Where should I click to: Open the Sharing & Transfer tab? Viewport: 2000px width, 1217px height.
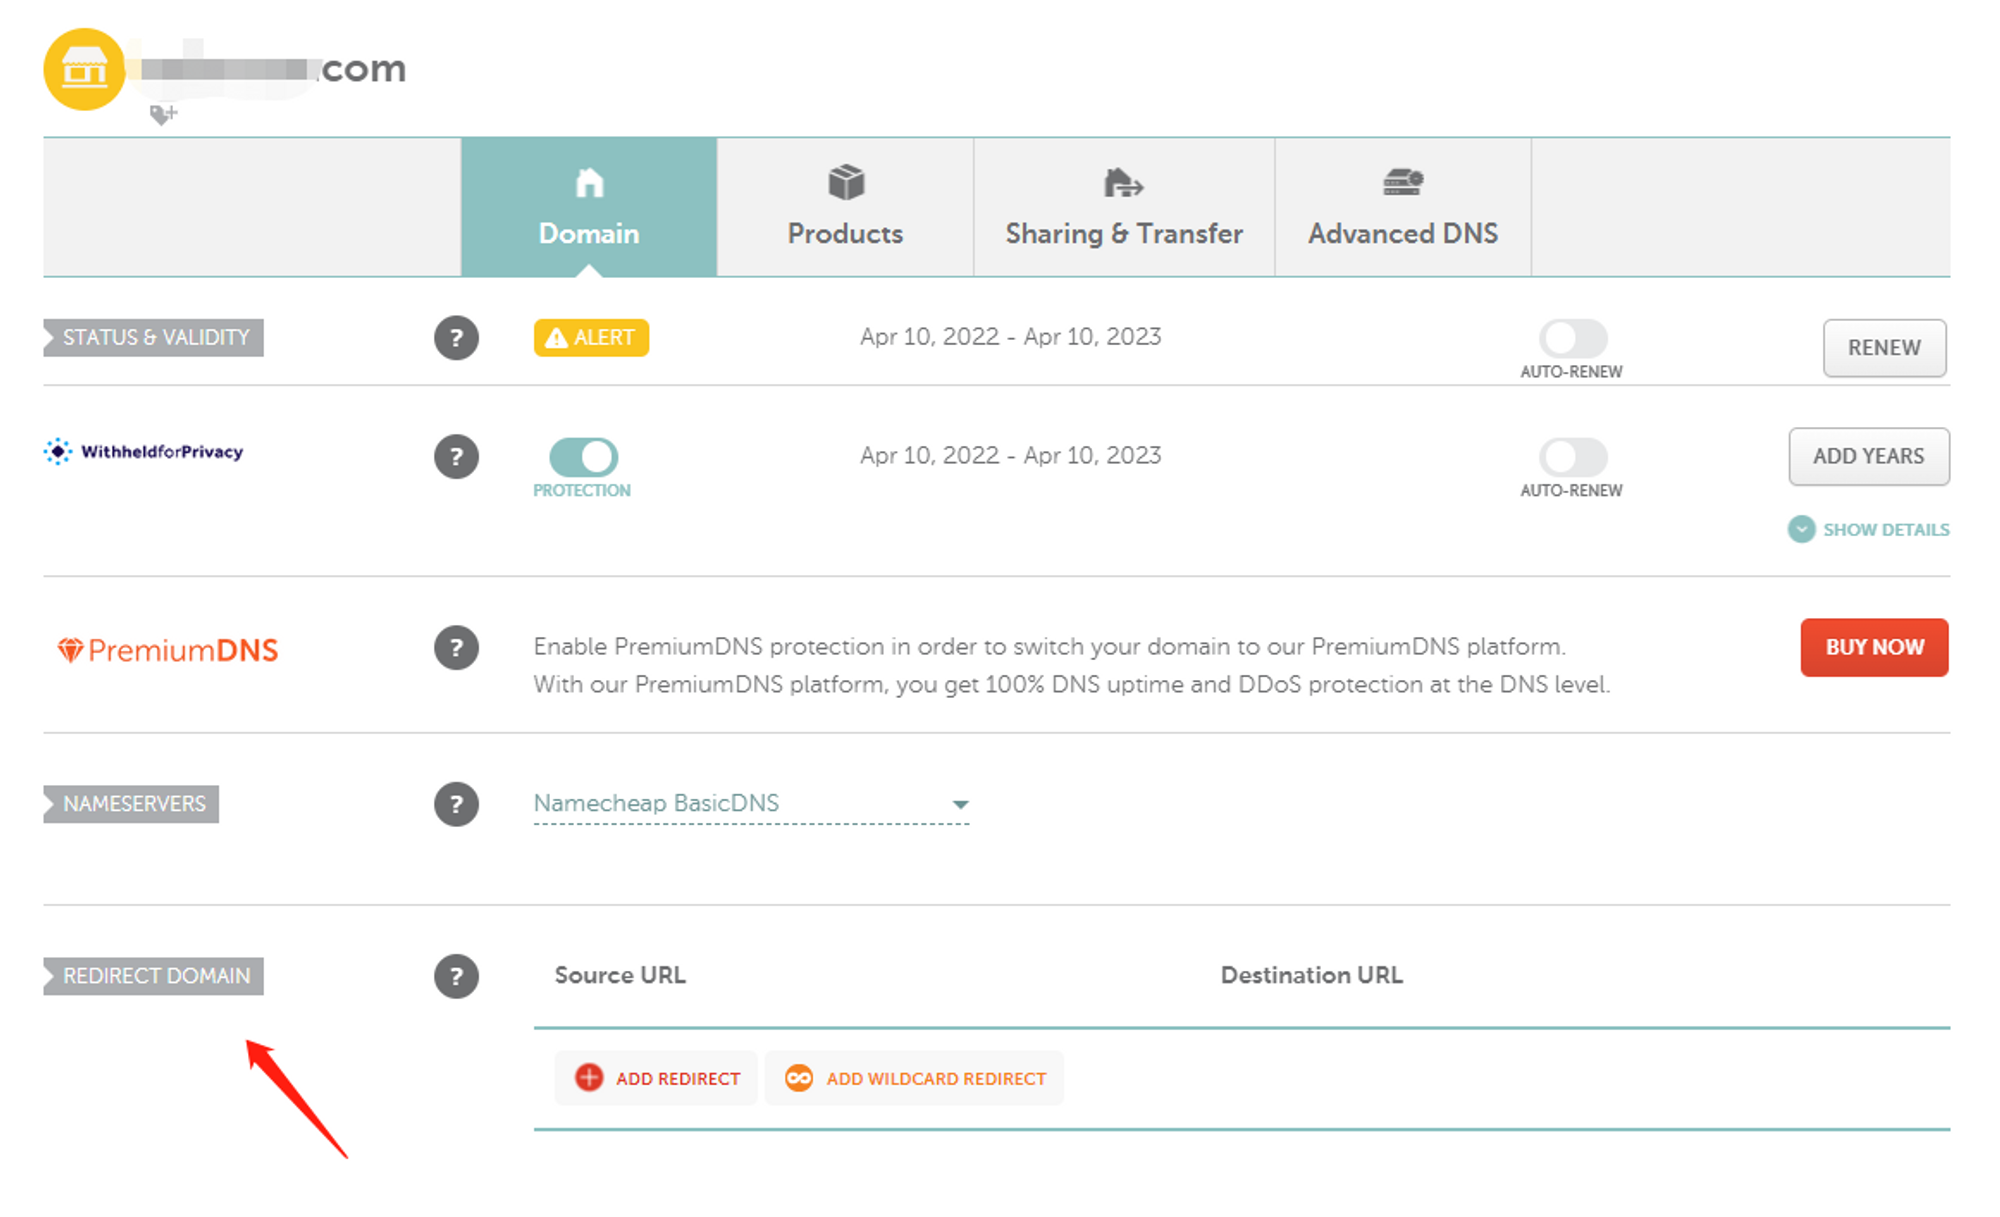(x=1124, y=207)
